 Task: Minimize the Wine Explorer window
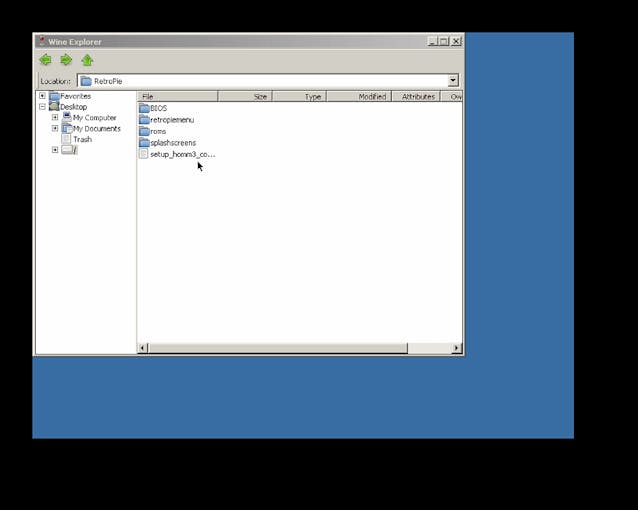(x=433, y=41)
